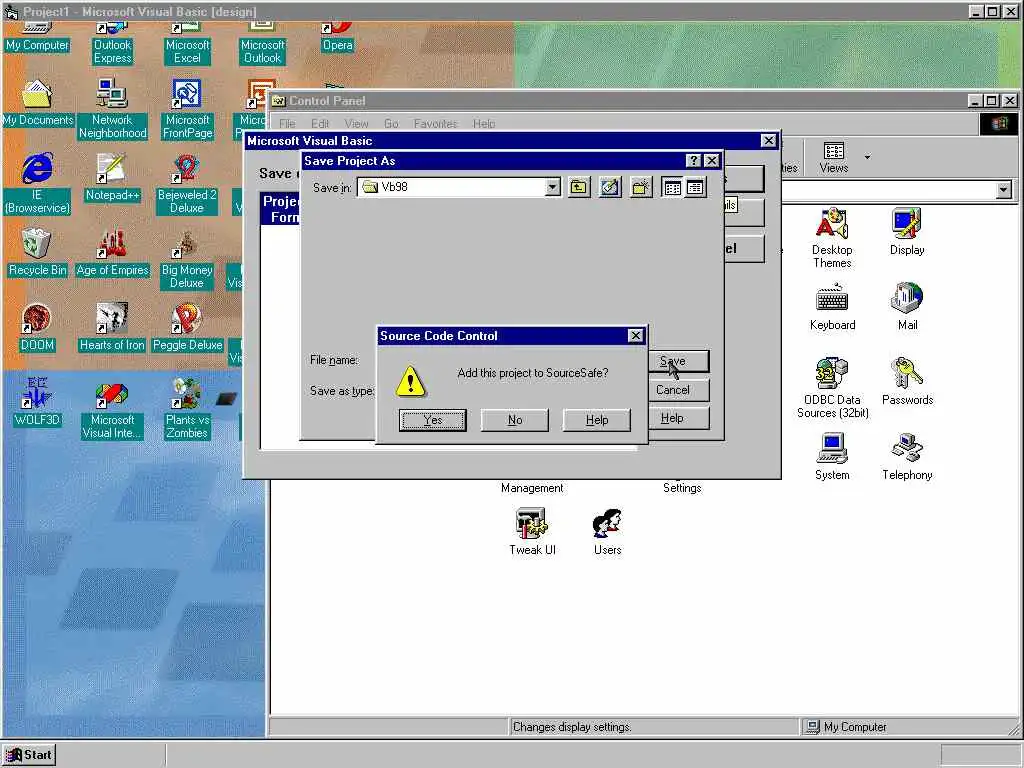Click 'Add this project to SourceSafe?' text
This screenshot has height=768, width=1024.
pos(532,373)
